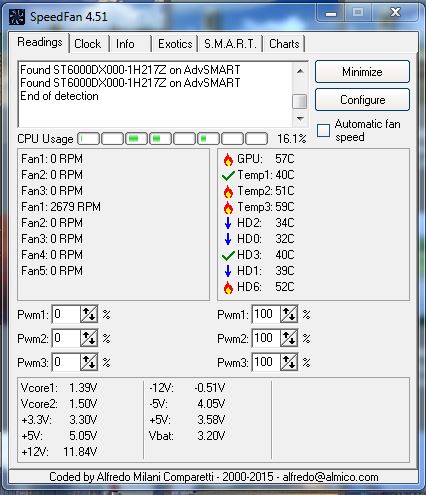This screenshot has height=495, width=426.
Task: Click the Minimize button in the panel
Action: [x=362, y=72]
